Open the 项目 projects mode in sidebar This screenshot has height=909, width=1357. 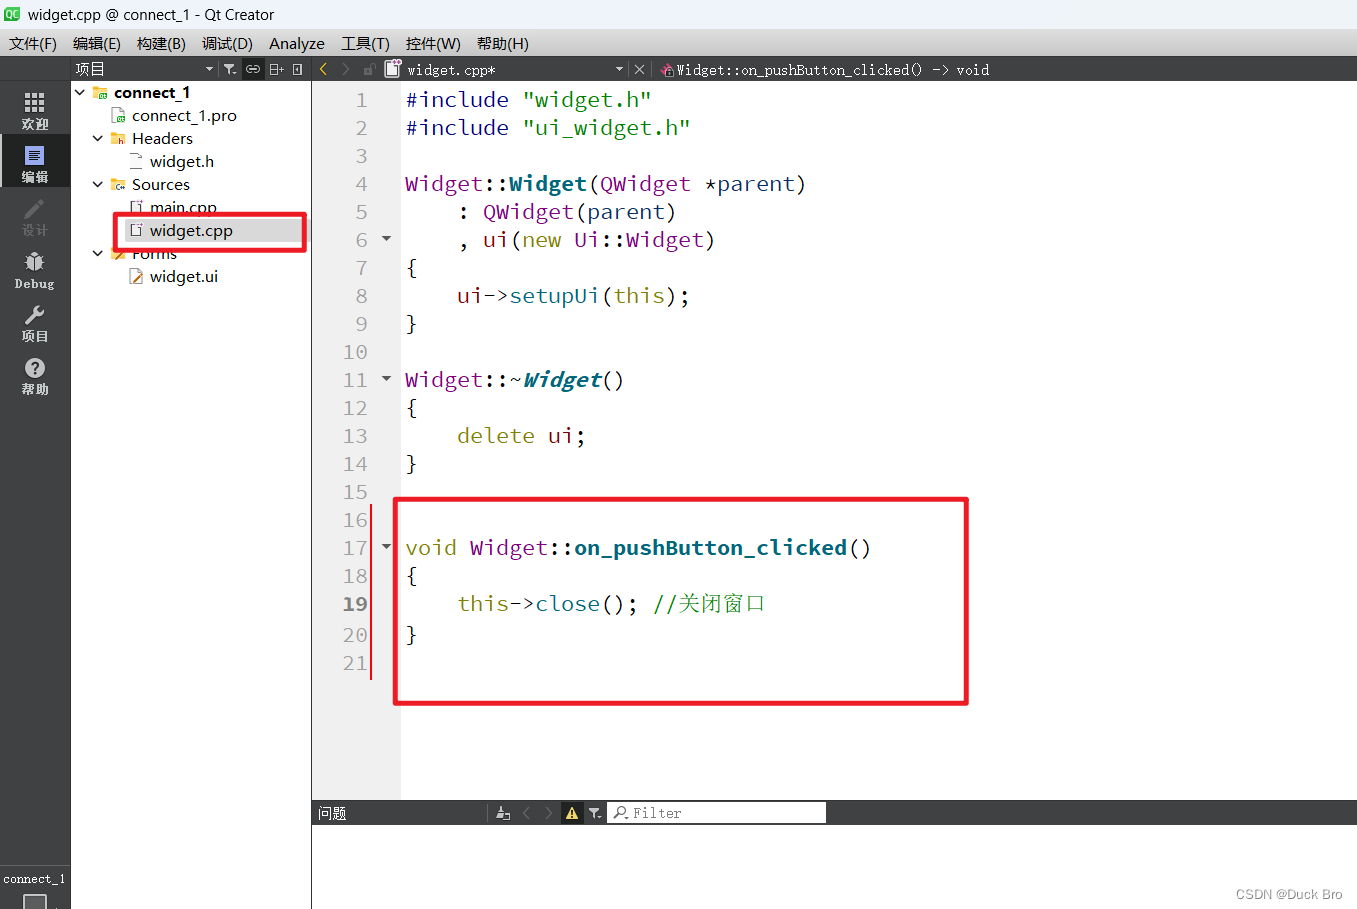pyautogui.click(x=35, y=324)
